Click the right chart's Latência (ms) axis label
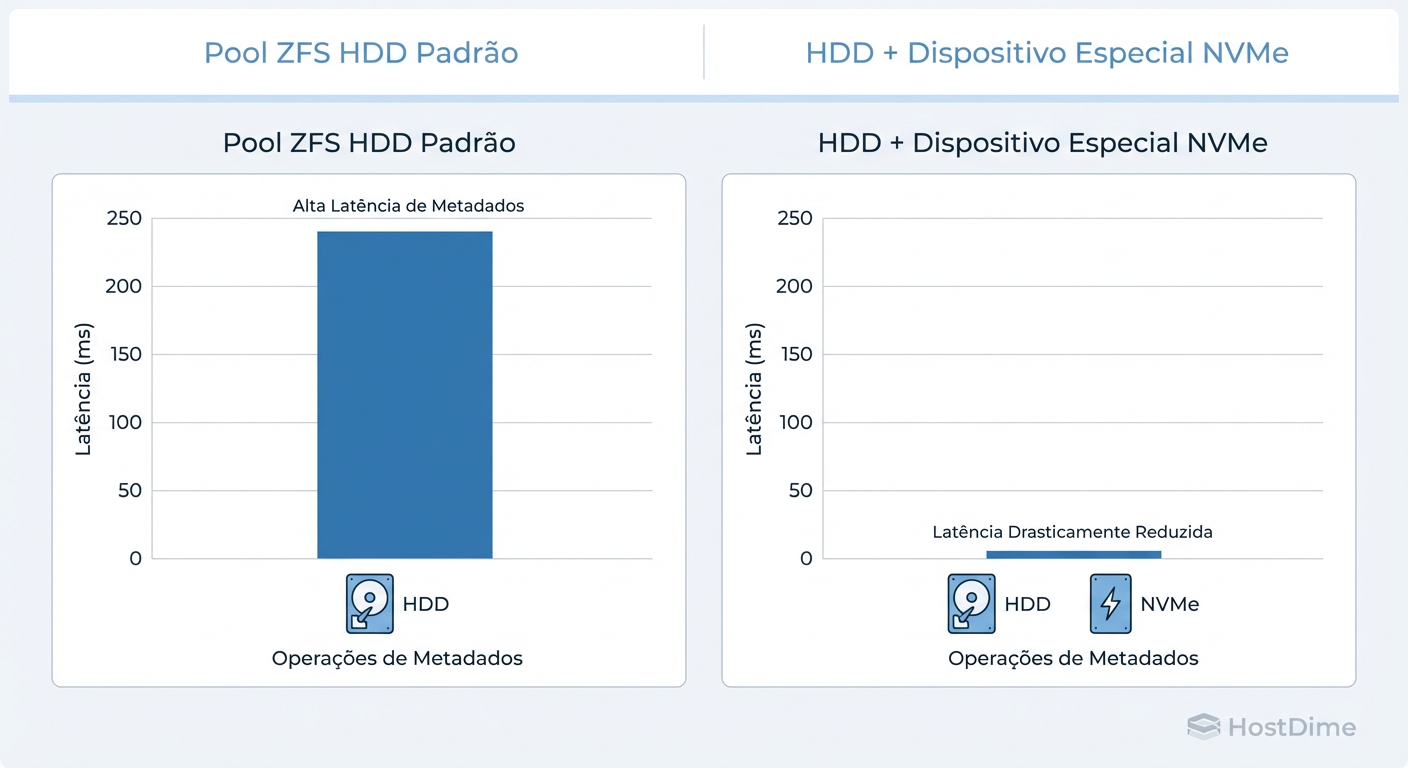The image size is (1408, 768). point(754,389)
